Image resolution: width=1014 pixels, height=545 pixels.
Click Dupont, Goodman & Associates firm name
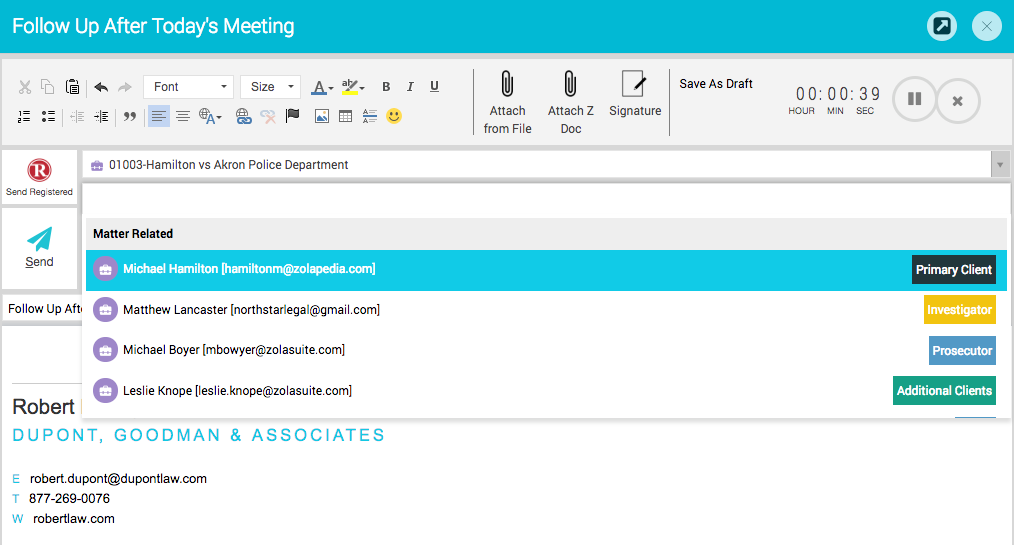point(199,435)
